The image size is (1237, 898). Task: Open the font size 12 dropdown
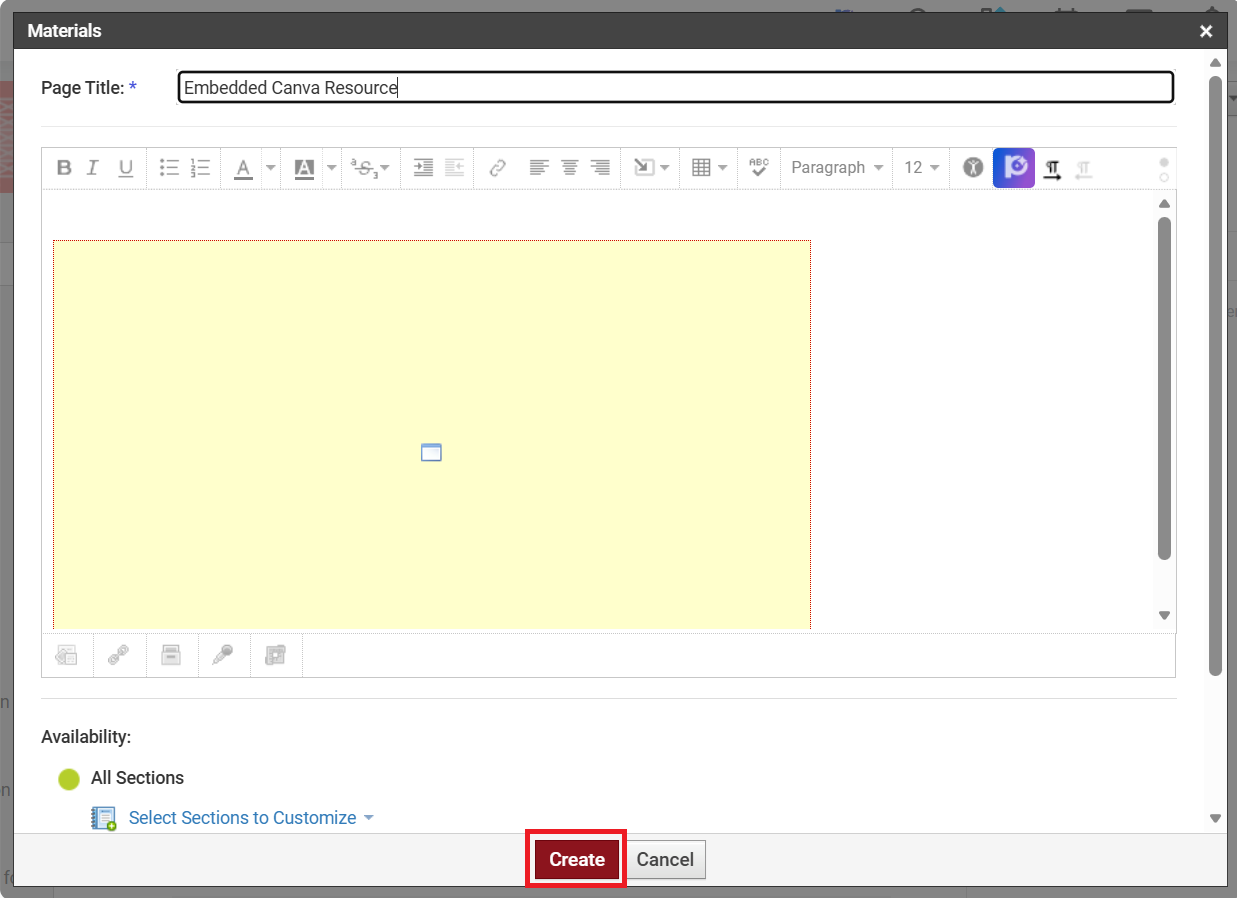[921, 168]
